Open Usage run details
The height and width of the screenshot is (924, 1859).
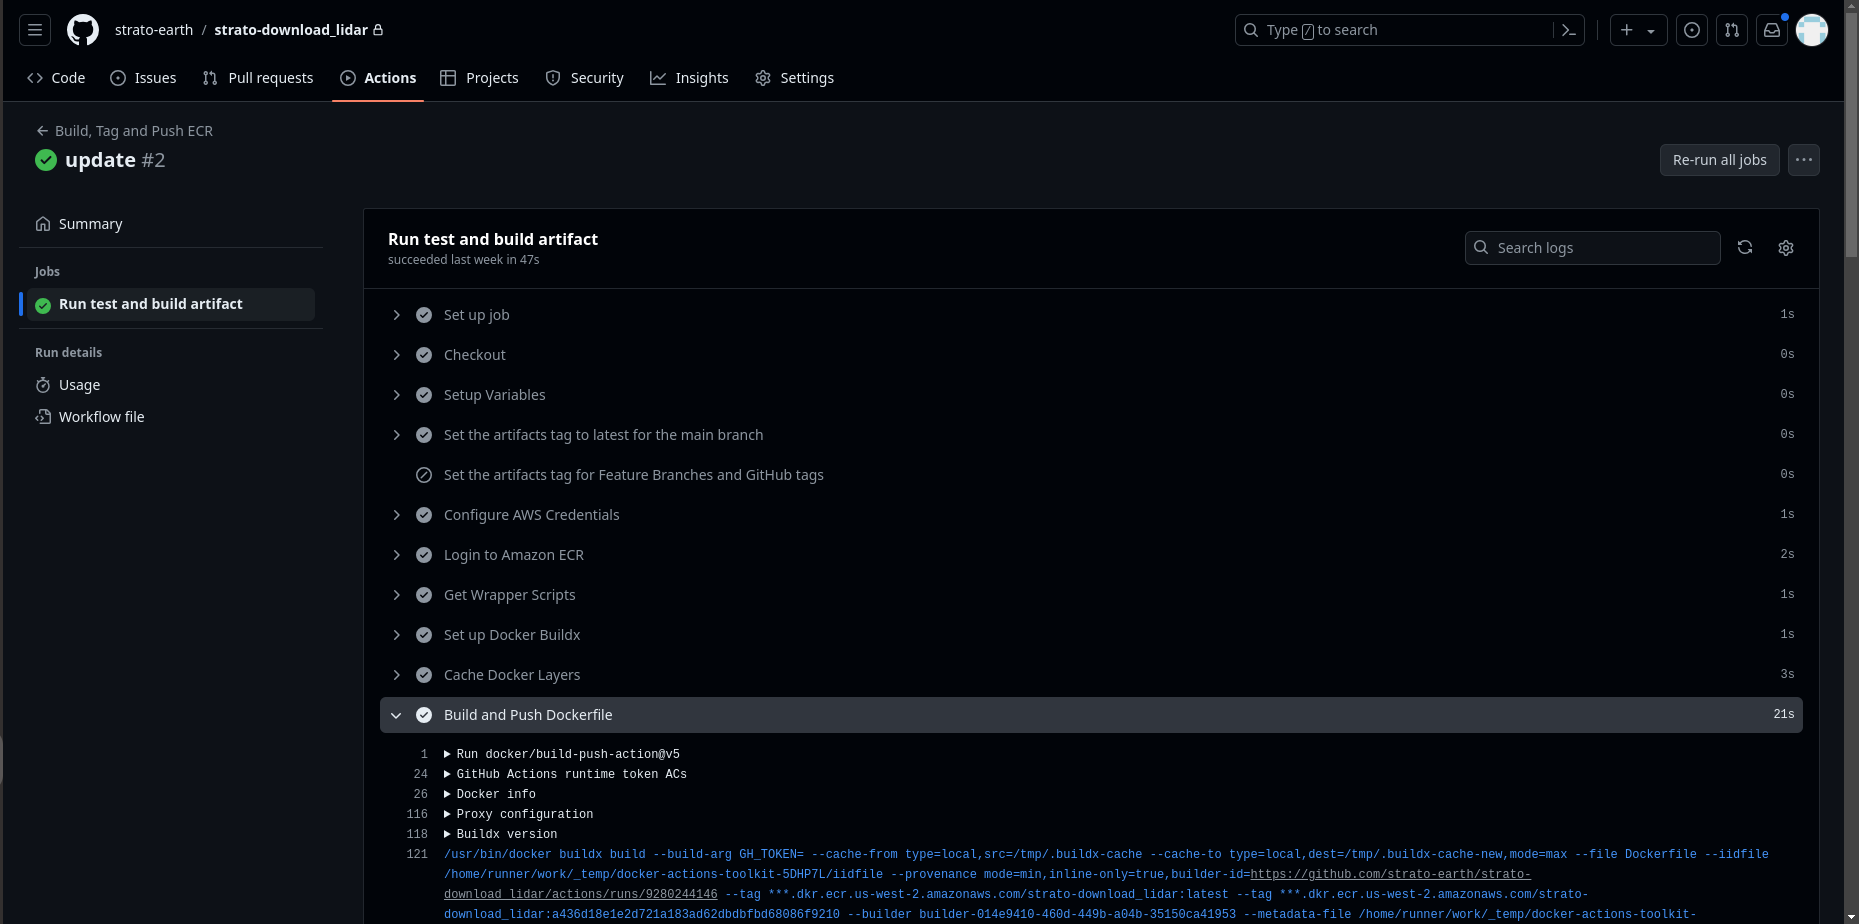click(x=171, y=385)
